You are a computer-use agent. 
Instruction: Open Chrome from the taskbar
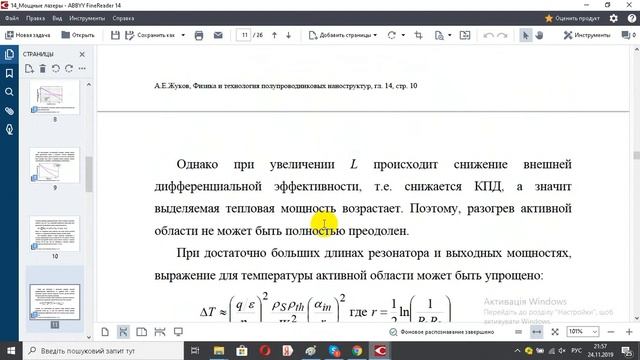click(357, 351)
